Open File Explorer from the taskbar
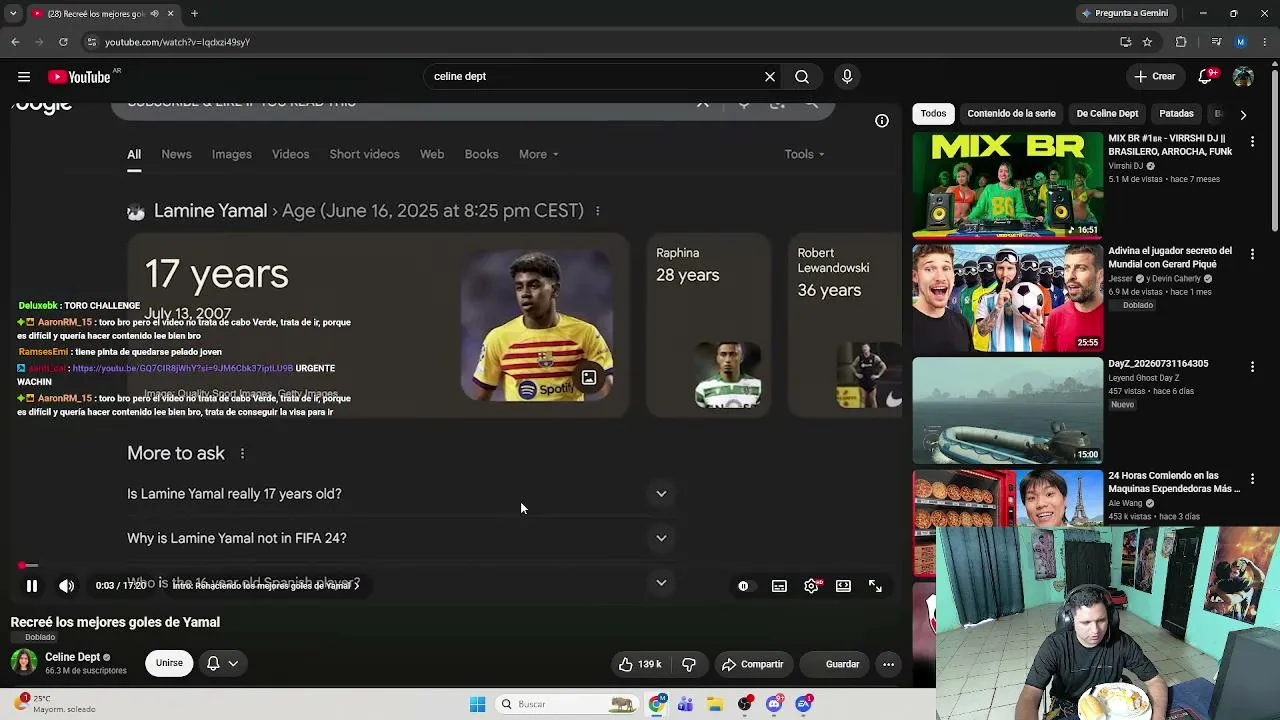 715,704
